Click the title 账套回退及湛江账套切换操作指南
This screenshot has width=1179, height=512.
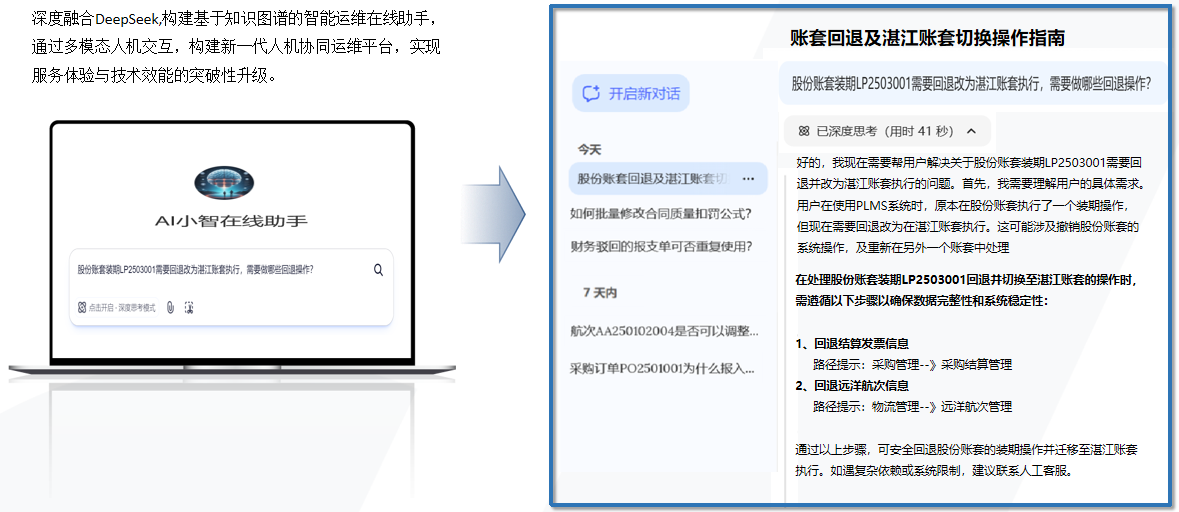926,38
